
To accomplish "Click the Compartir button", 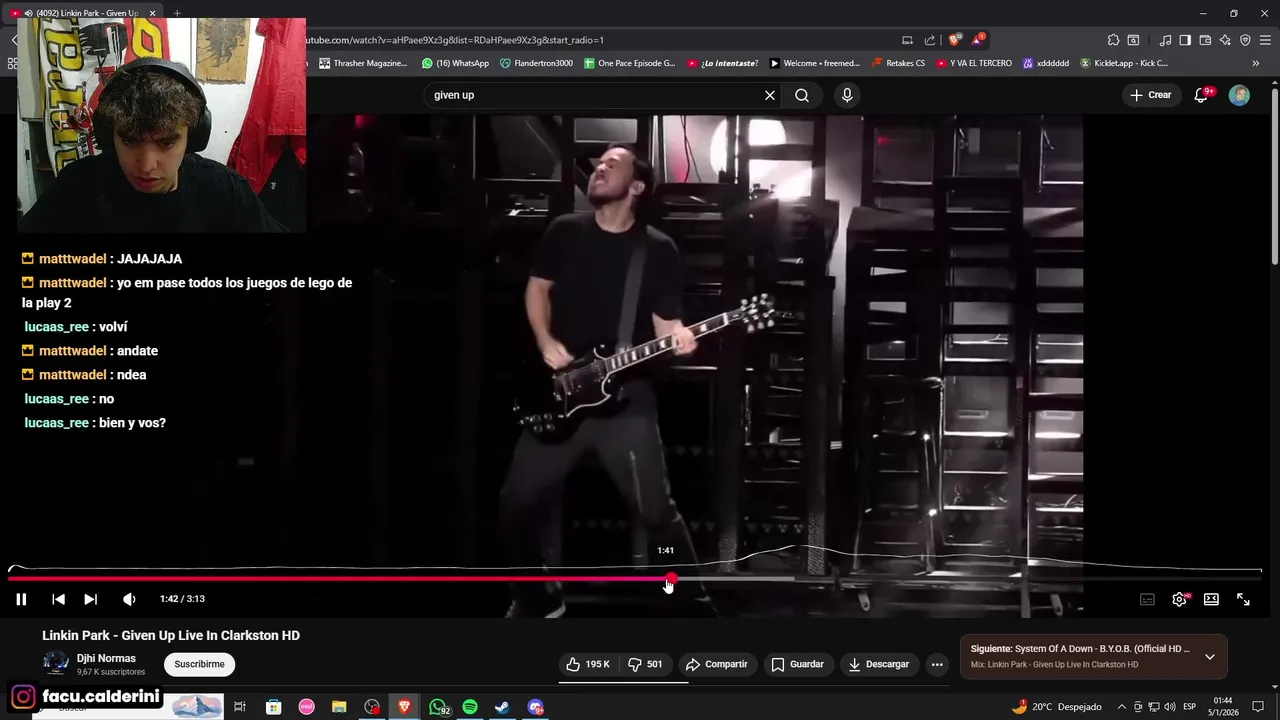I will pos(717,664).
